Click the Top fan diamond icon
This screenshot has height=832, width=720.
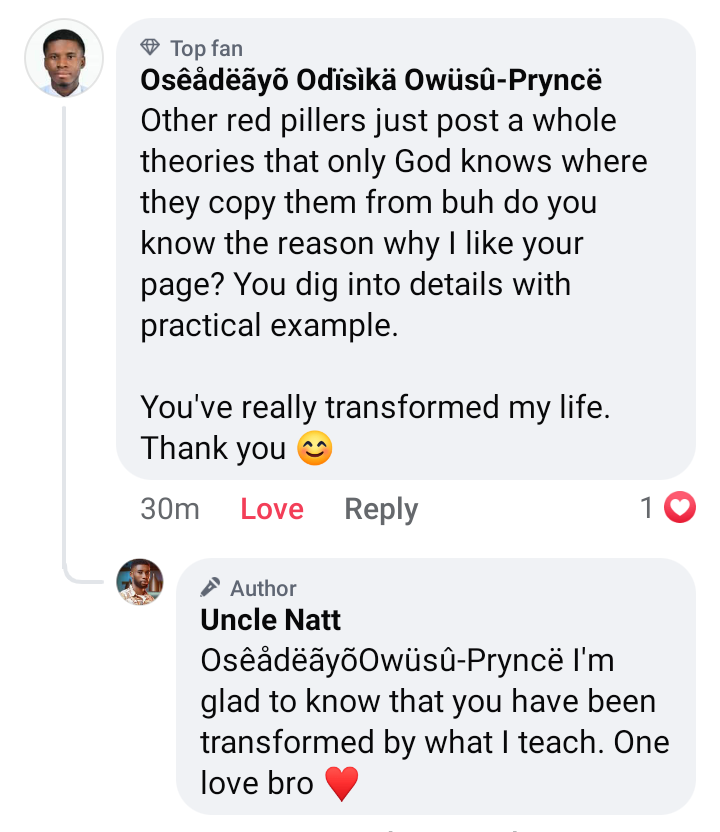point(151,48)
